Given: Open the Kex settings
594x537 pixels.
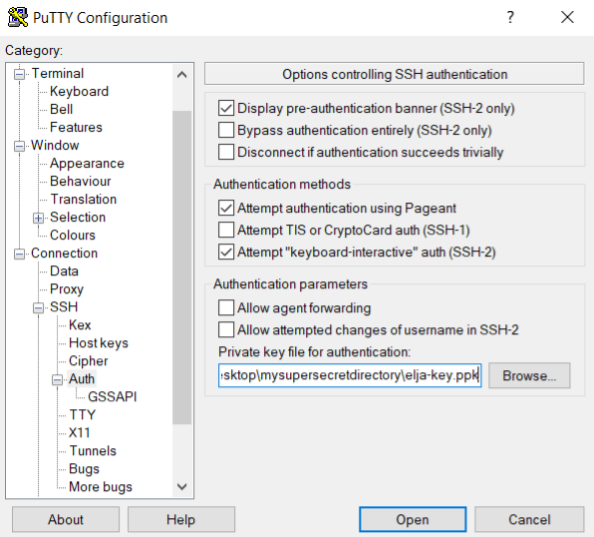Looking at the screenshot, I should coord(80,325).
